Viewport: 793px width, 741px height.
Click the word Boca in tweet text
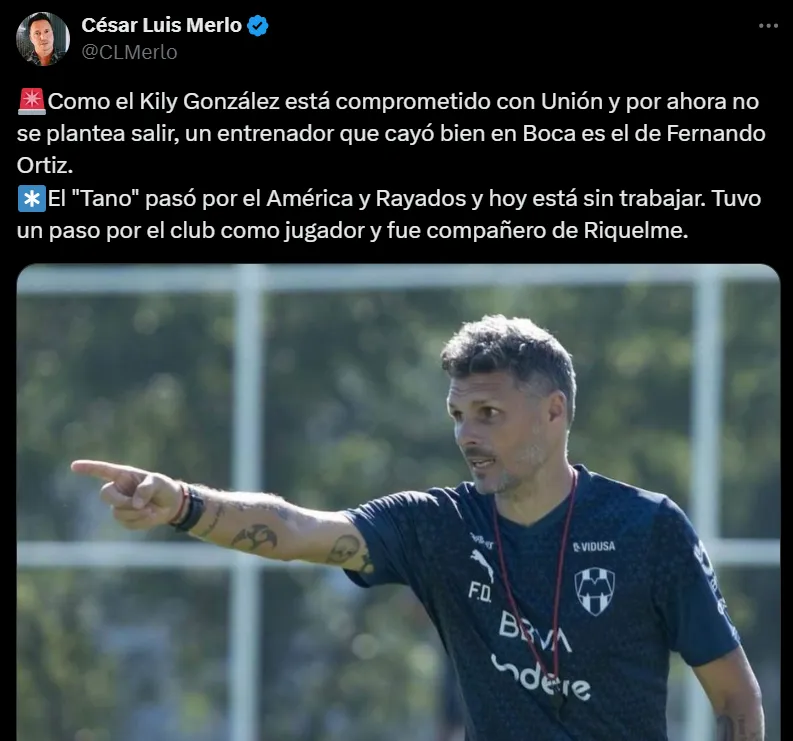pyautogui.click(x=549, y=134)
